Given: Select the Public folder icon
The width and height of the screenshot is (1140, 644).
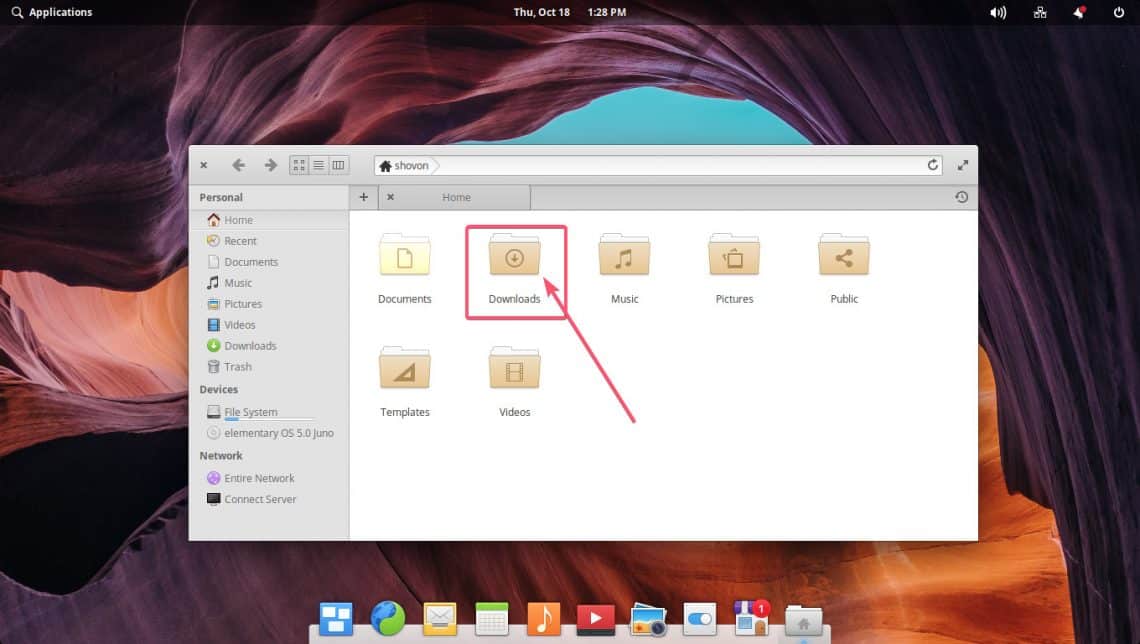Looking at the screenshot, I should pos(844,255).
